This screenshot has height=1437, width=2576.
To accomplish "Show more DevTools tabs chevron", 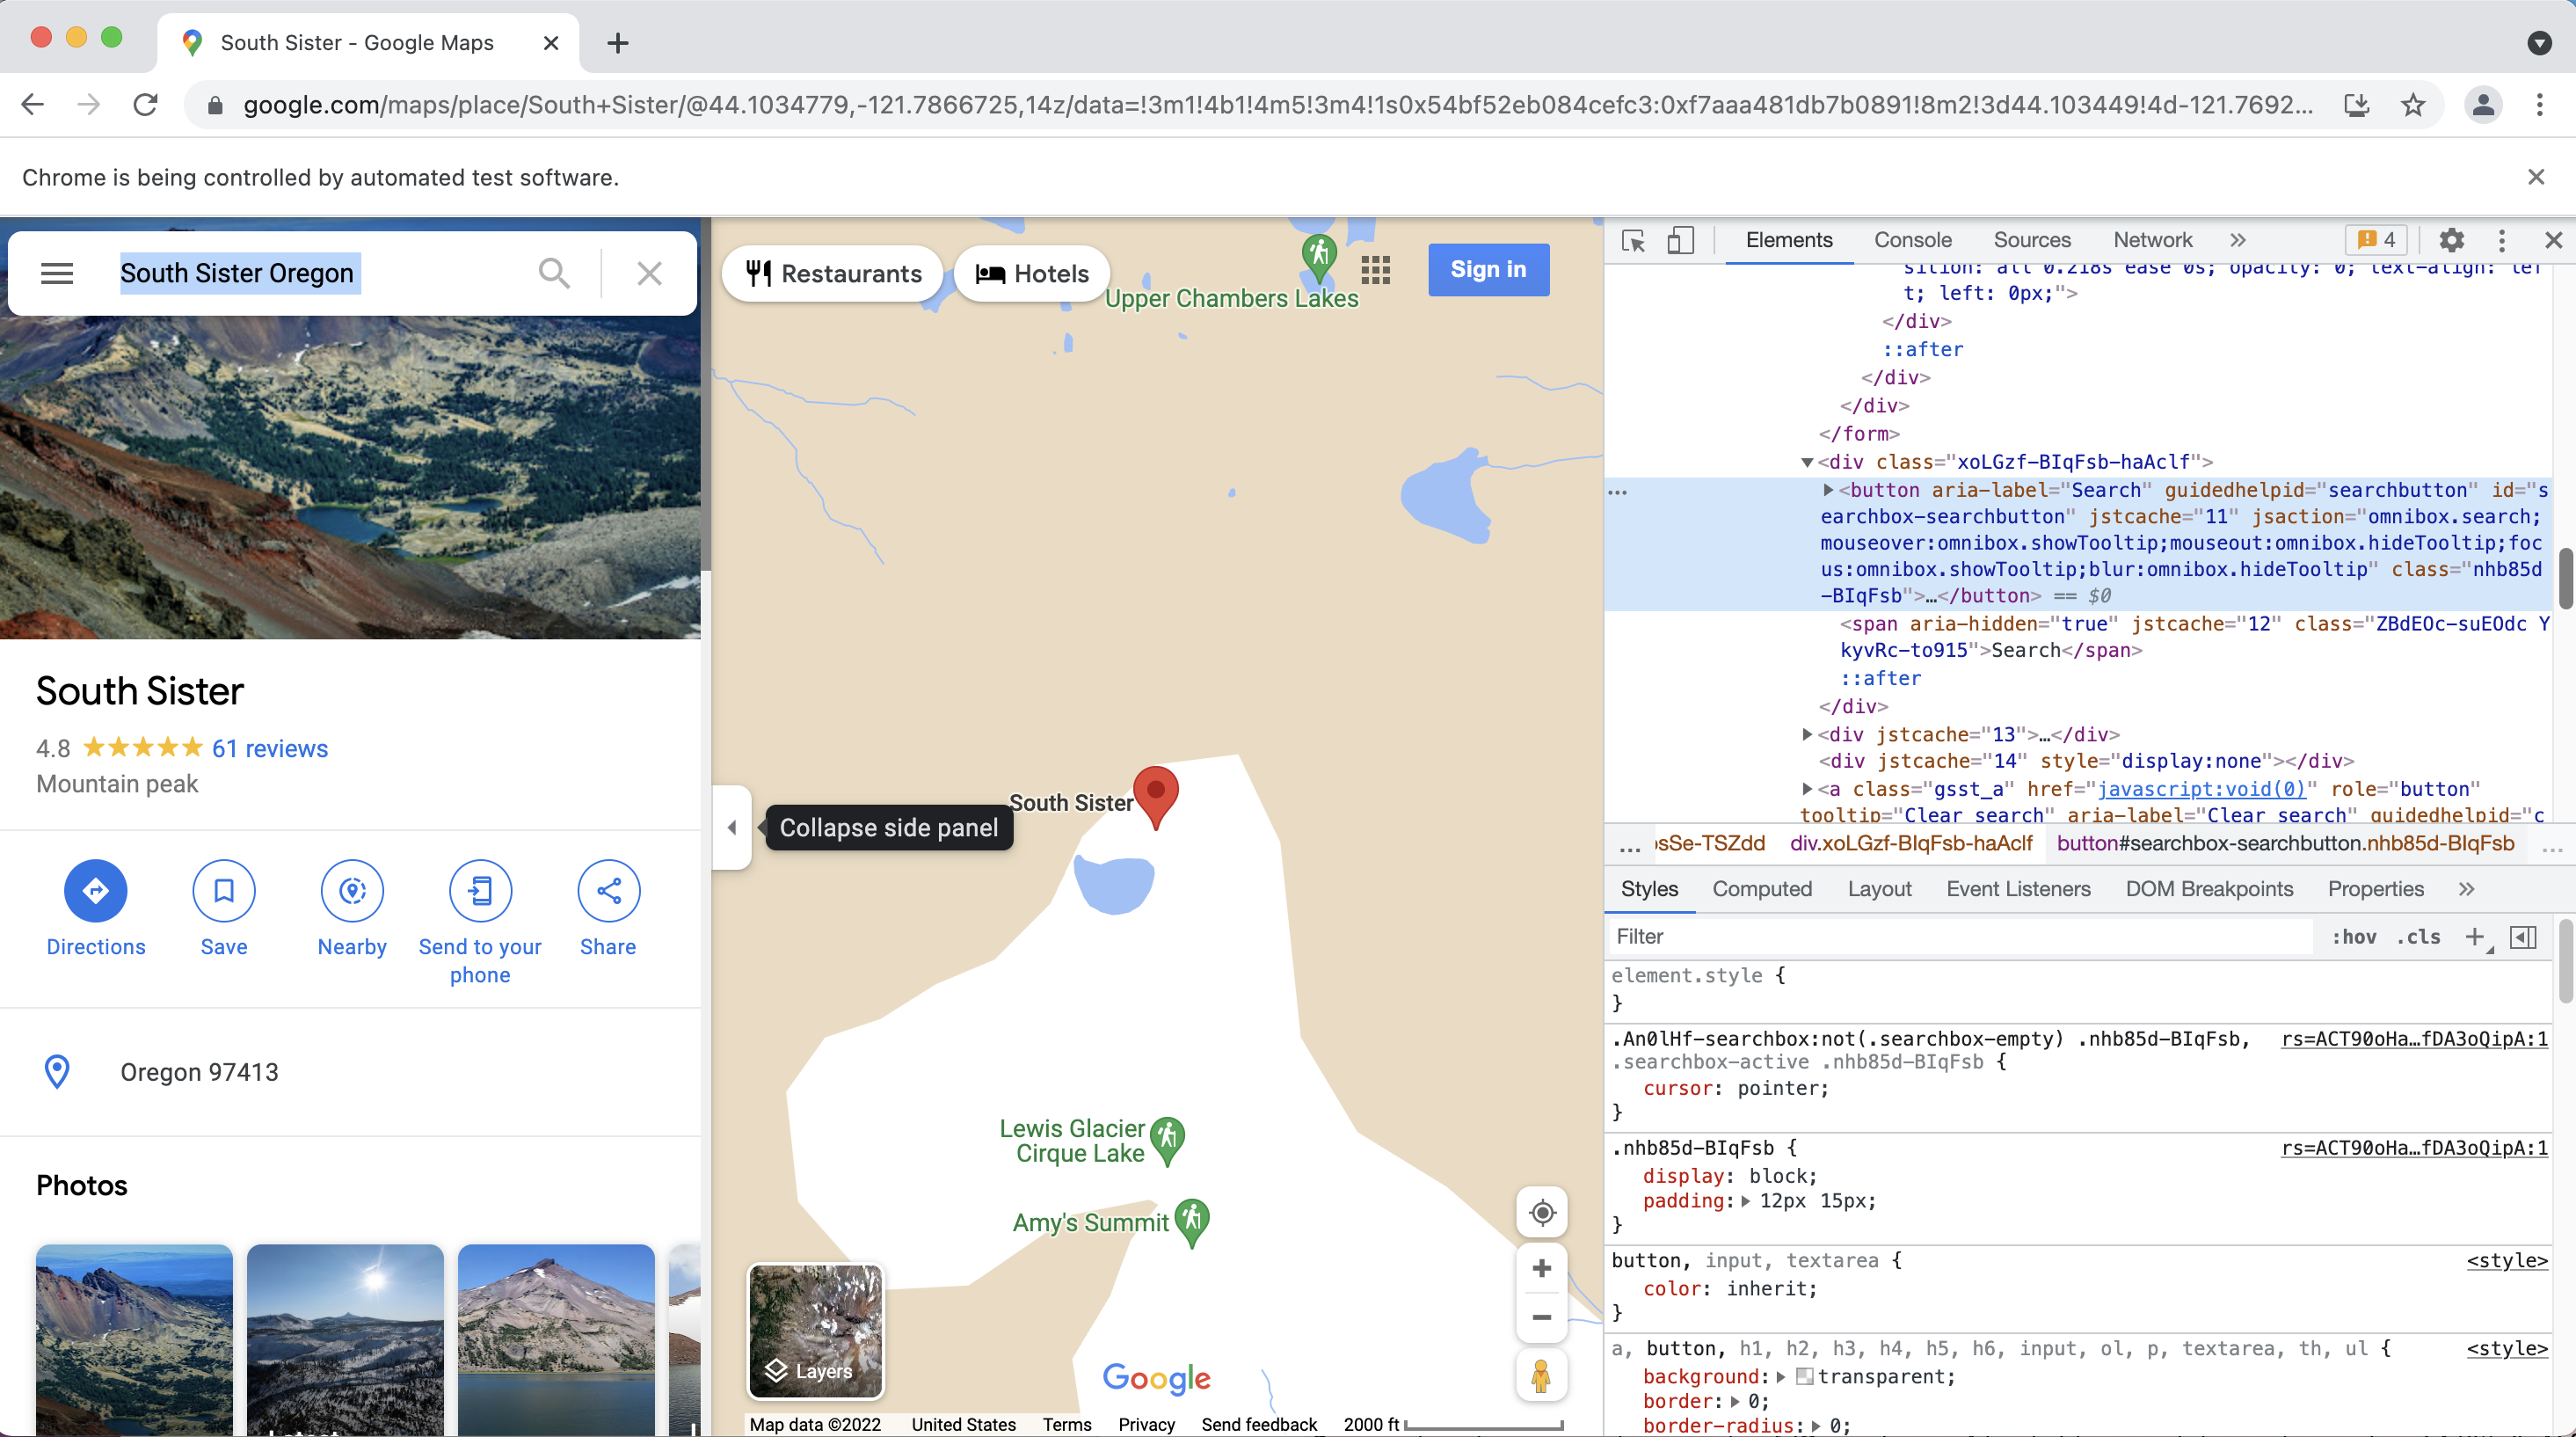I will [2238, 240].
